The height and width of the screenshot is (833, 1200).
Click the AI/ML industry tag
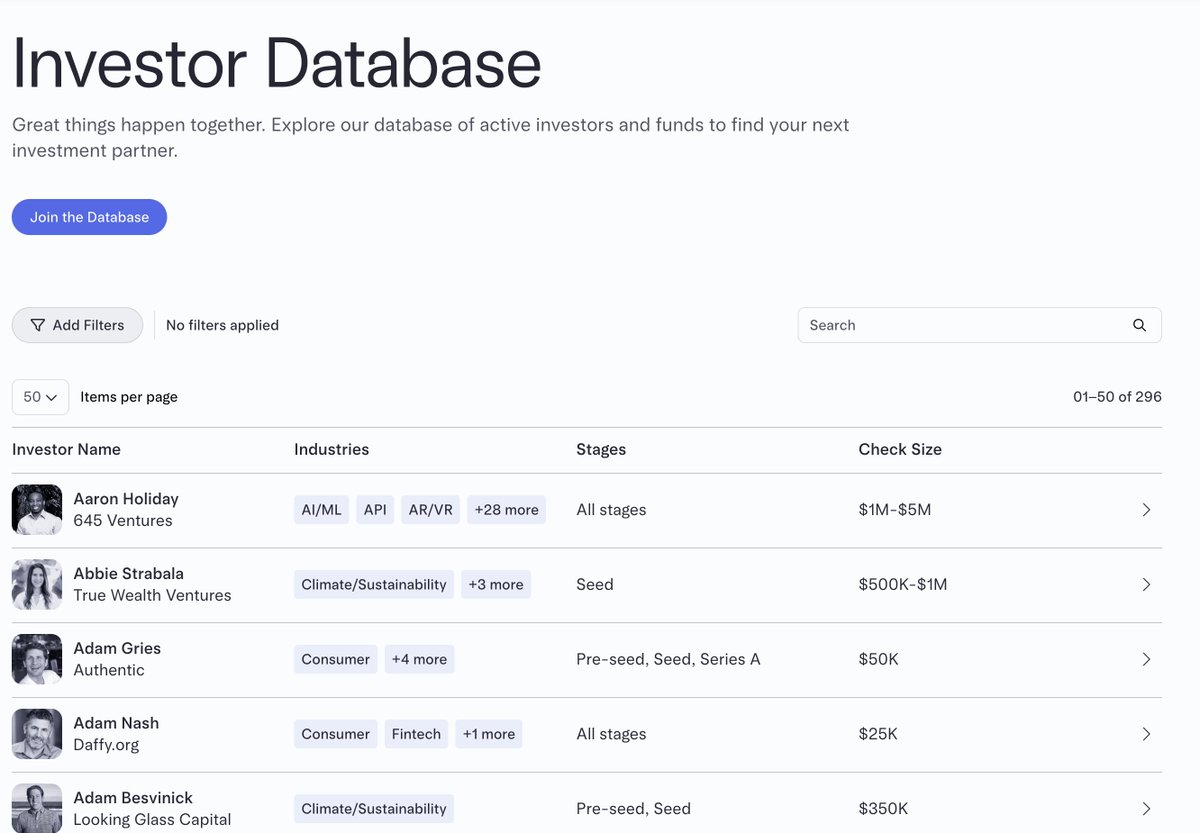pos(322,510)
